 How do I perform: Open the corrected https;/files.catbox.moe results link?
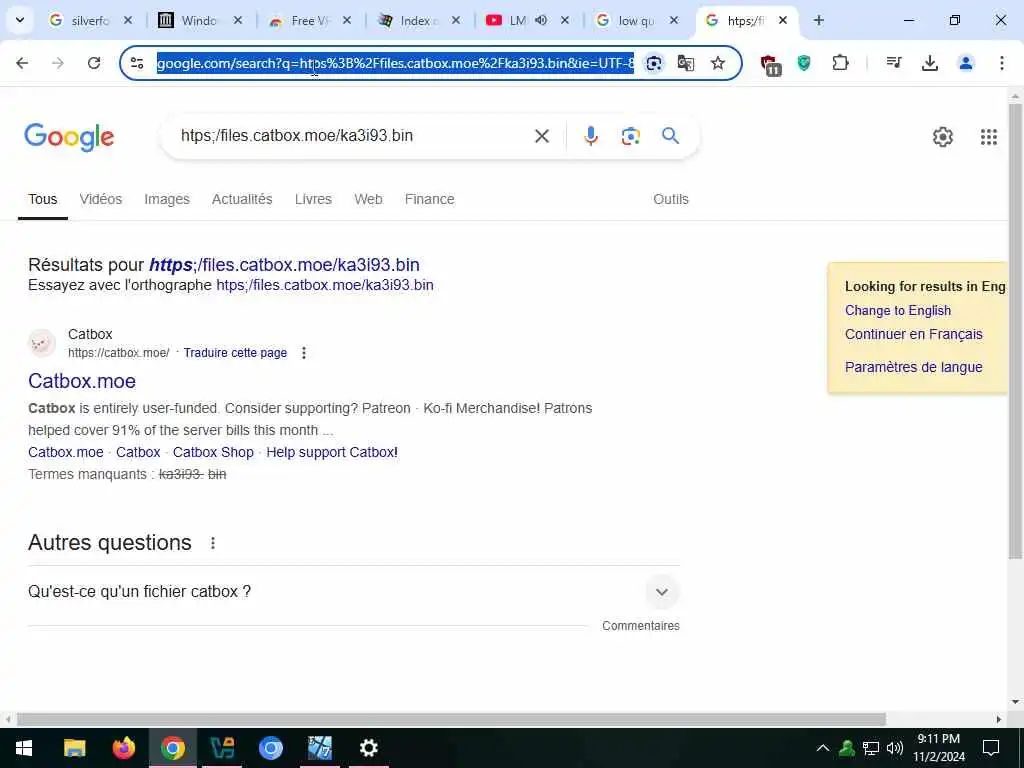pyautogui.click(x=284, y=265)
